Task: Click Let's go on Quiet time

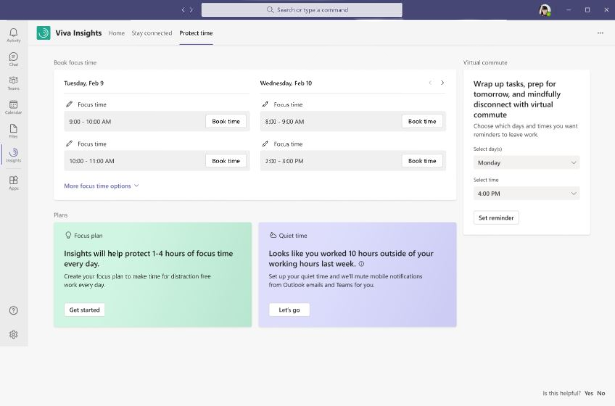Action: tap(289, 310)
